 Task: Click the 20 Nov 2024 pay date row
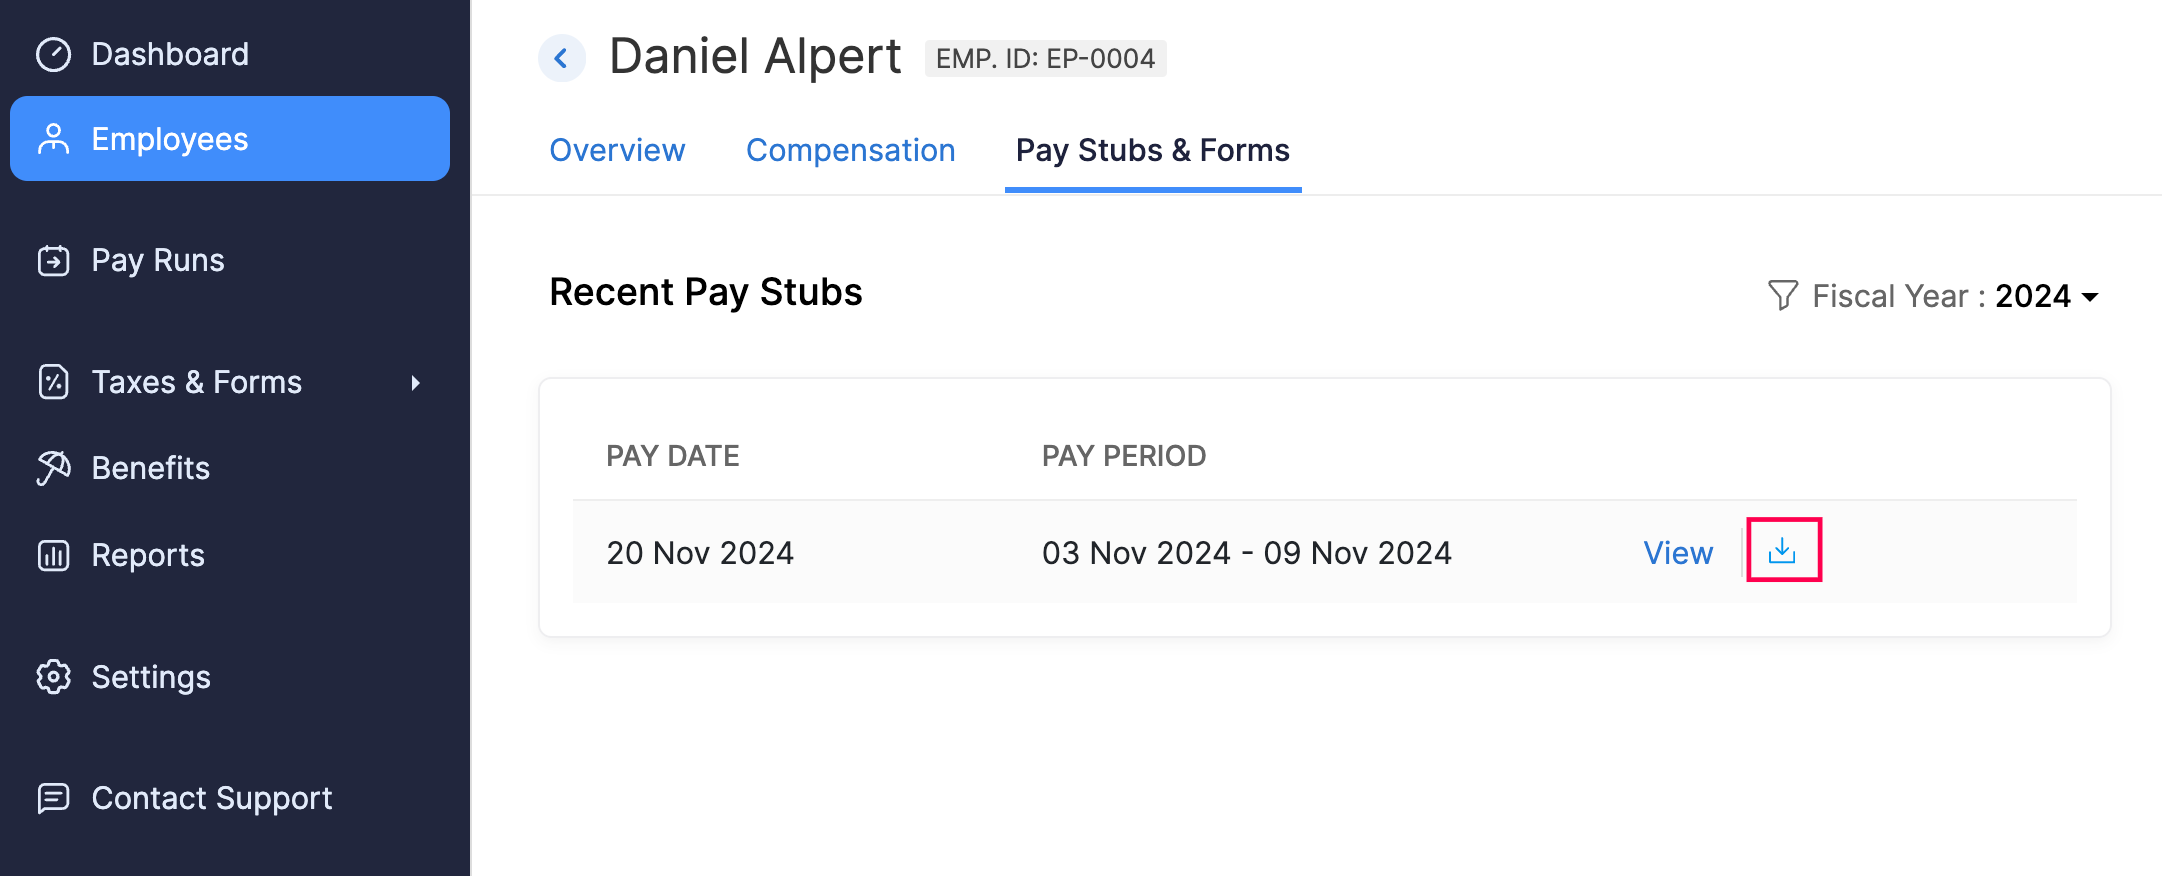coord(700,553)
